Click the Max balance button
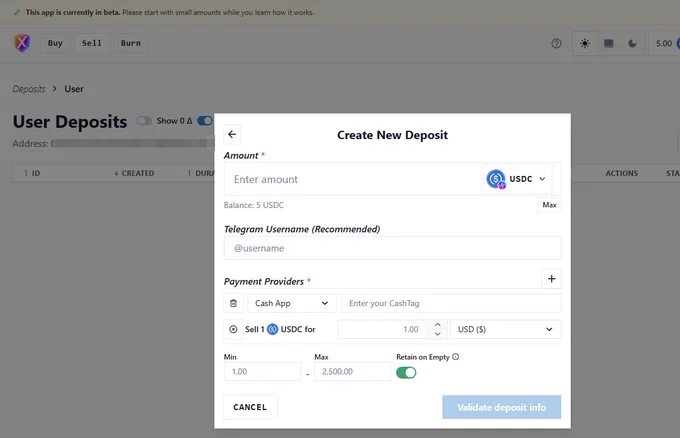 tap(549, 205)
